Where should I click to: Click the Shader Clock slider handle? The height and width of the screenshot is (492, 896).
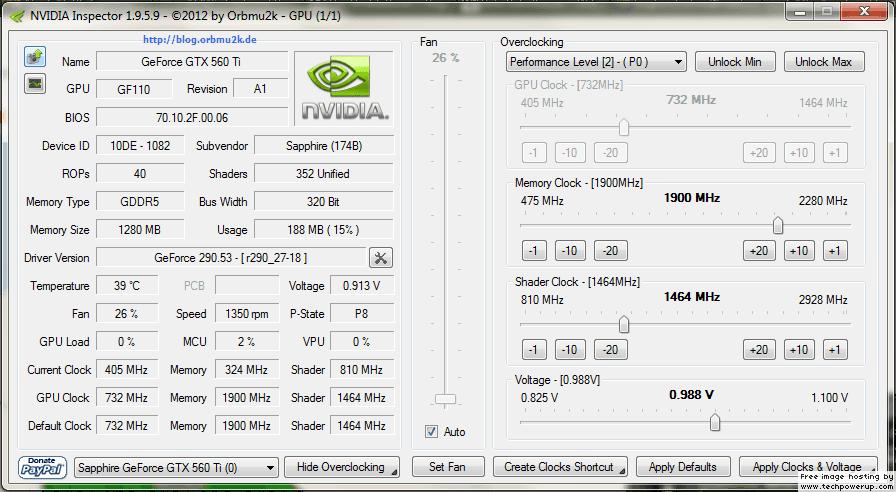tap(624, 324)
